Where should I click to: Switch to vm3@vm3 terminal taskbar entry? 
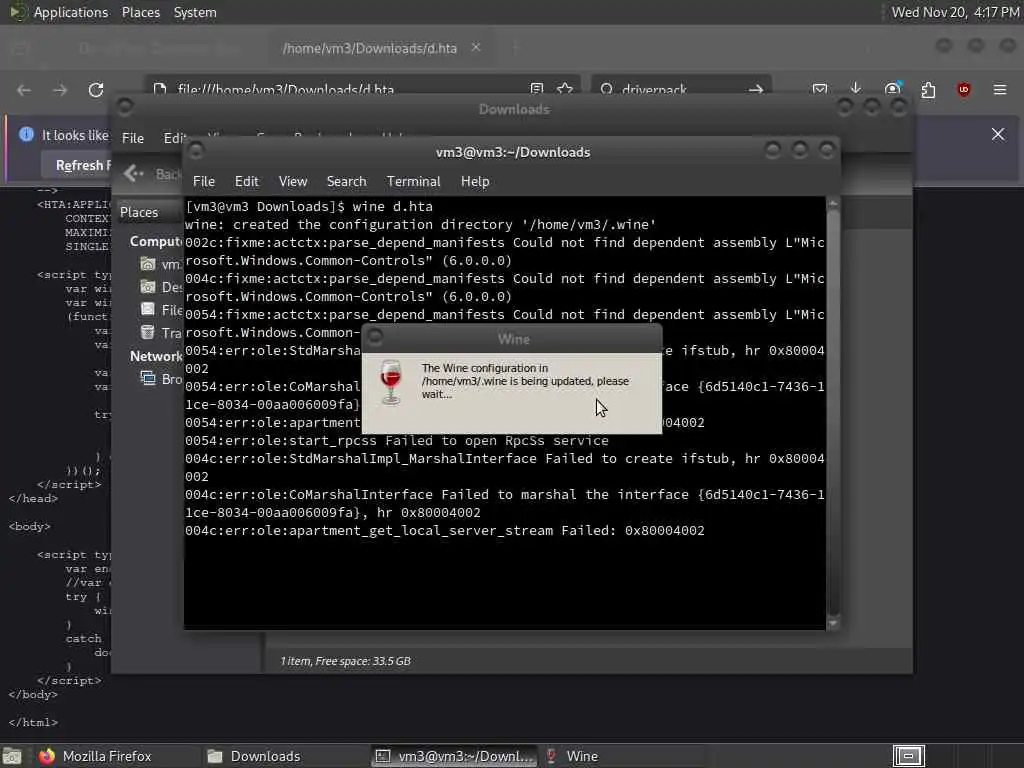455,756
